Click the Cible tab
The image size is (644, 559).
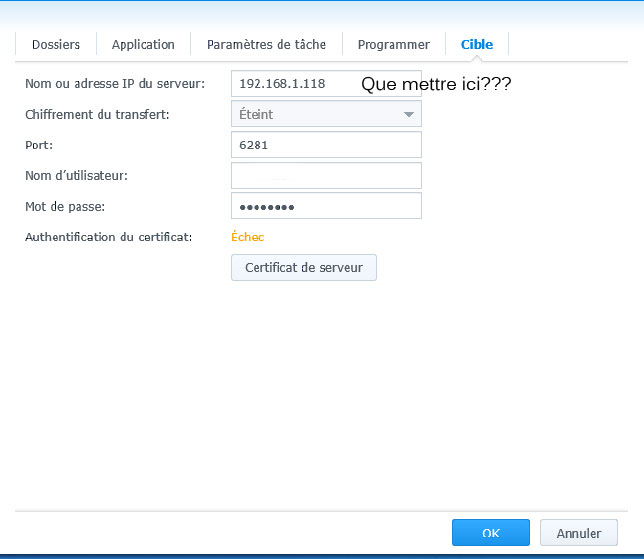pos(477,45)
